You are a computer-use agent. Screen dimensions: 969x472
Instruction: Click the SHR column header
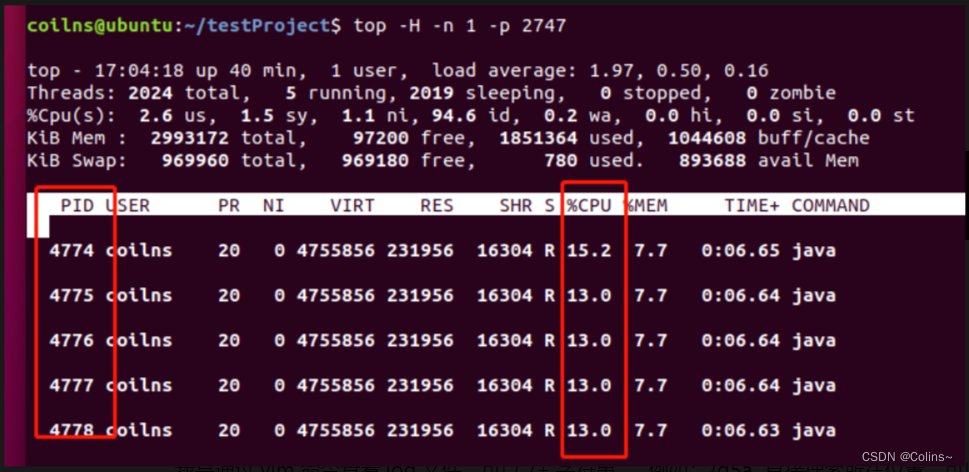coord(515,205)
